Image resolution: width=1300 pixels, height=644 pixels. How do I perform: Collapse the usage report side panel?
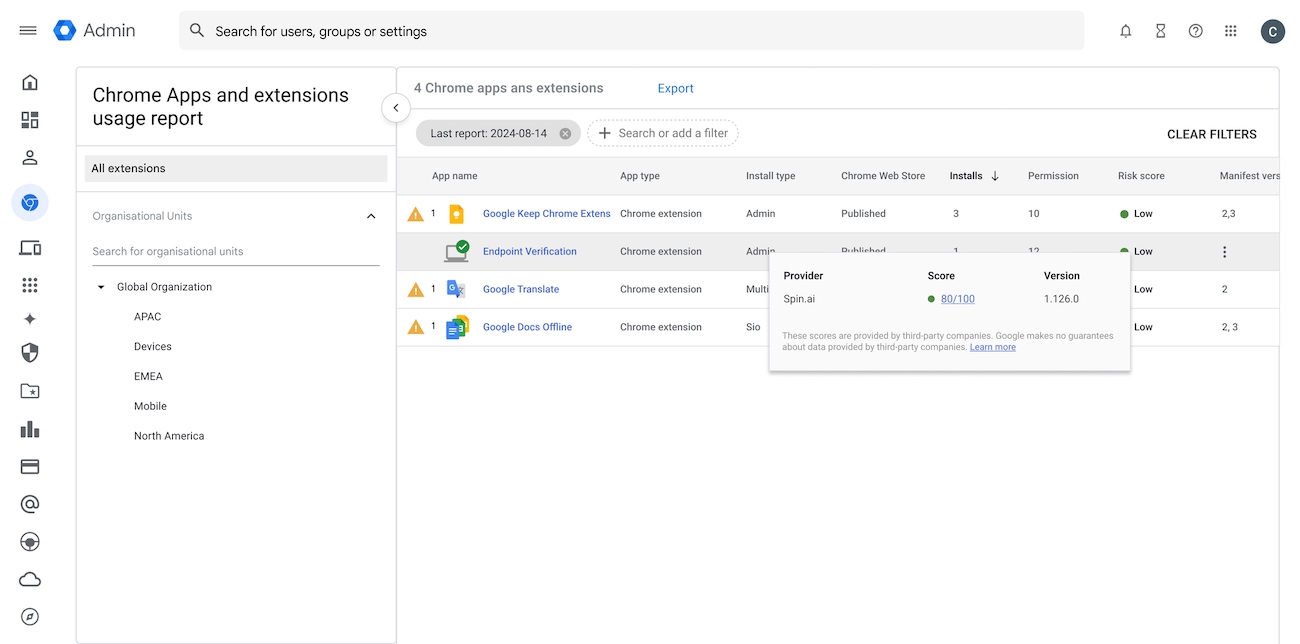395,108
